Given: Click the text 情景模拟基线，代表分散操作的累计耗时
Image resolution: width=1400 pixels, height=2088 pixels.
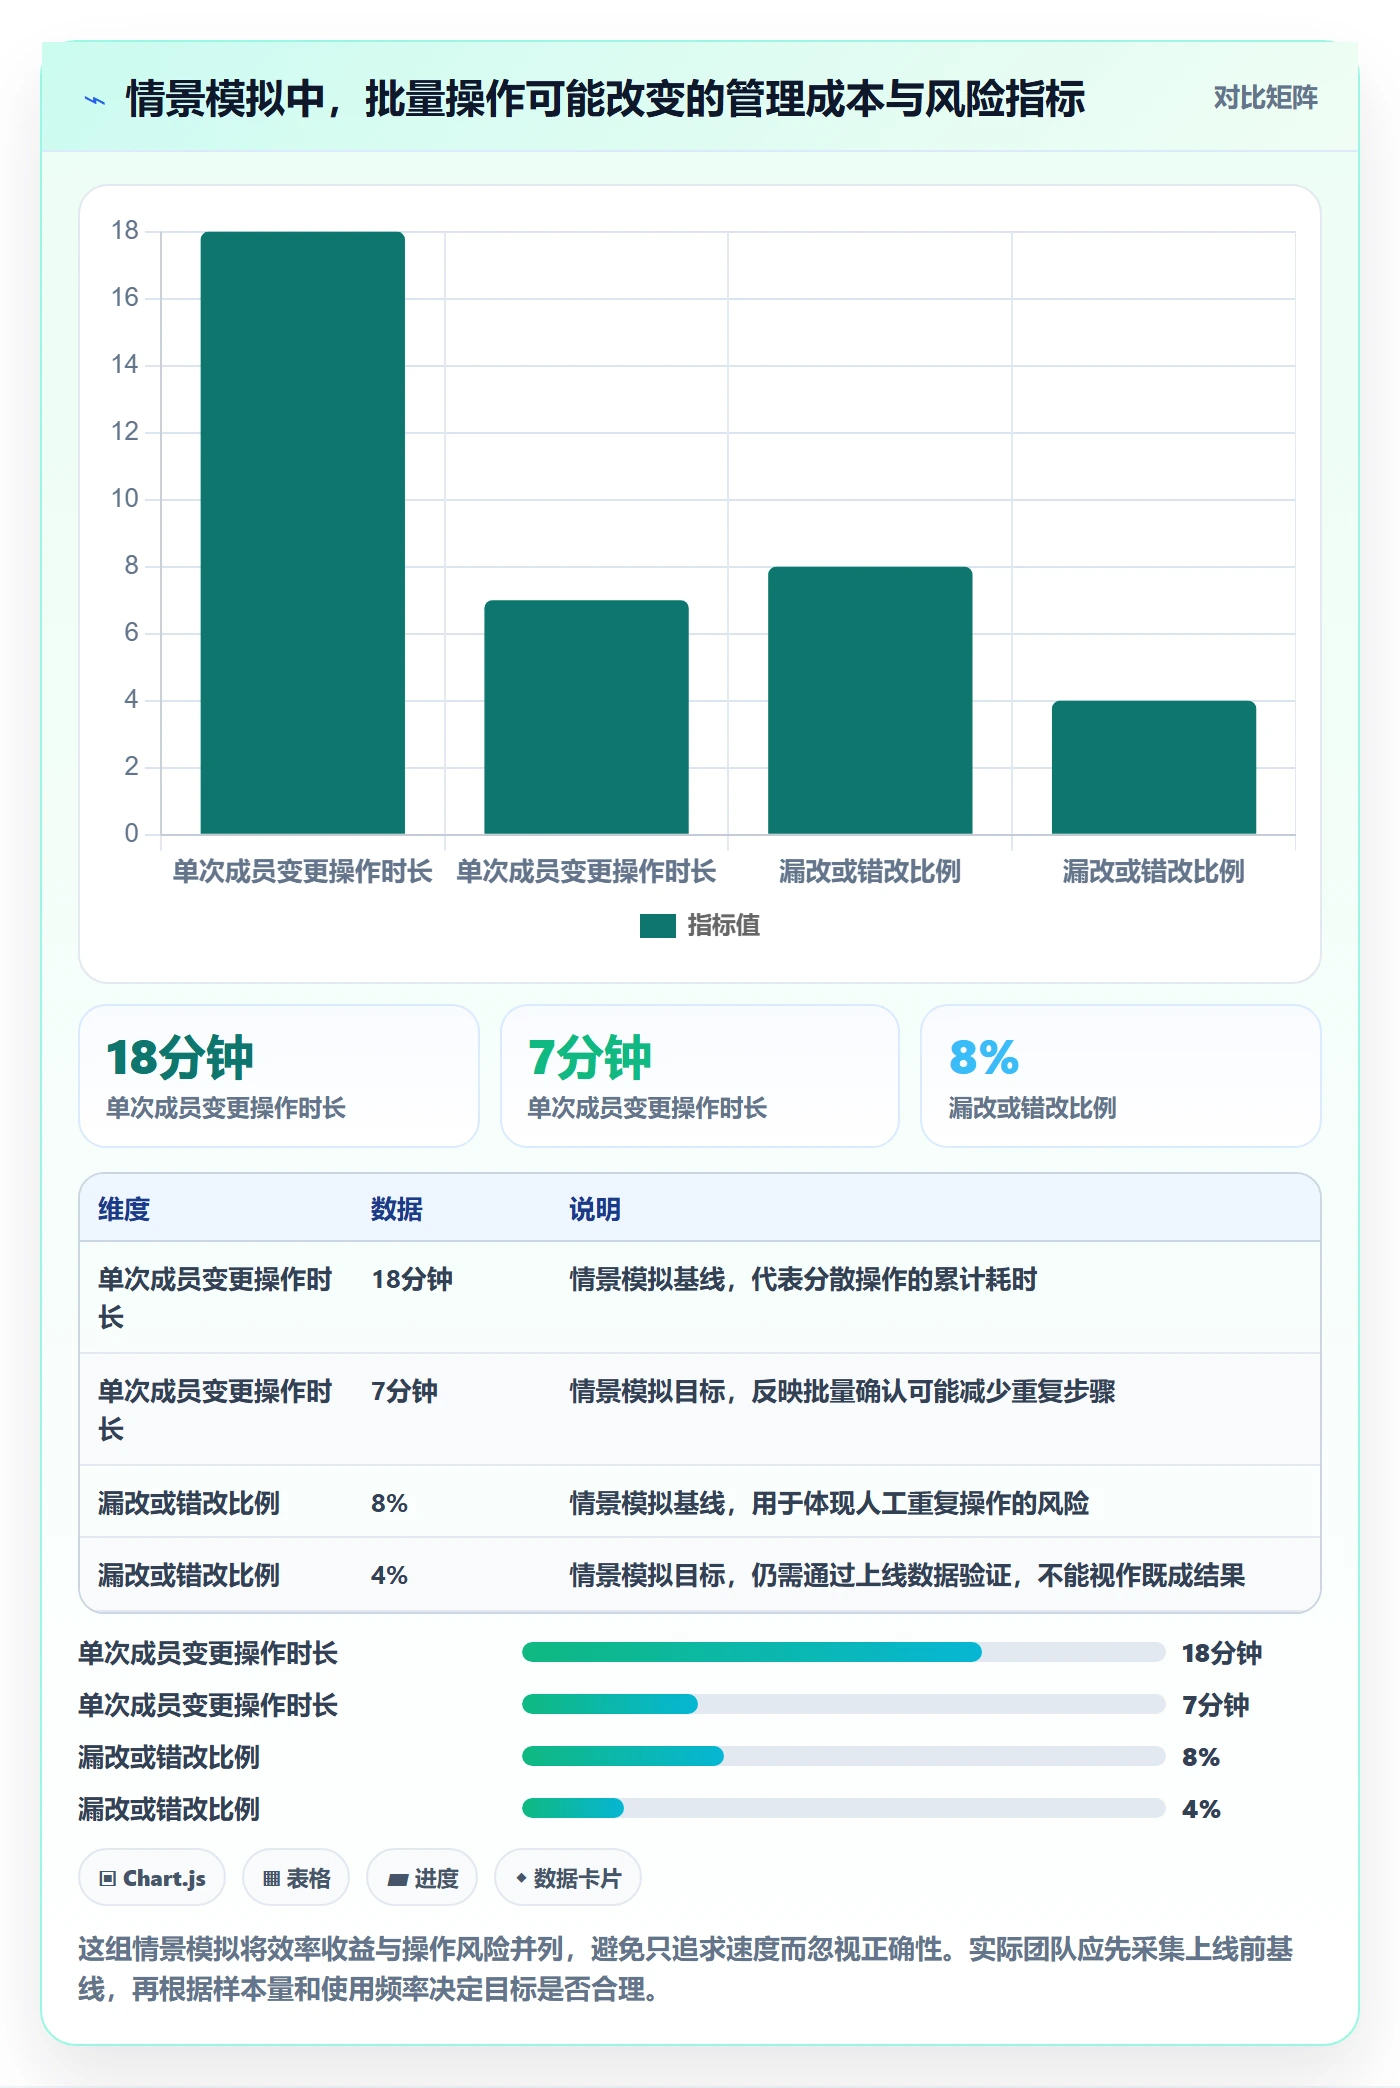Looking at the screenshot, I should 803,1280.
